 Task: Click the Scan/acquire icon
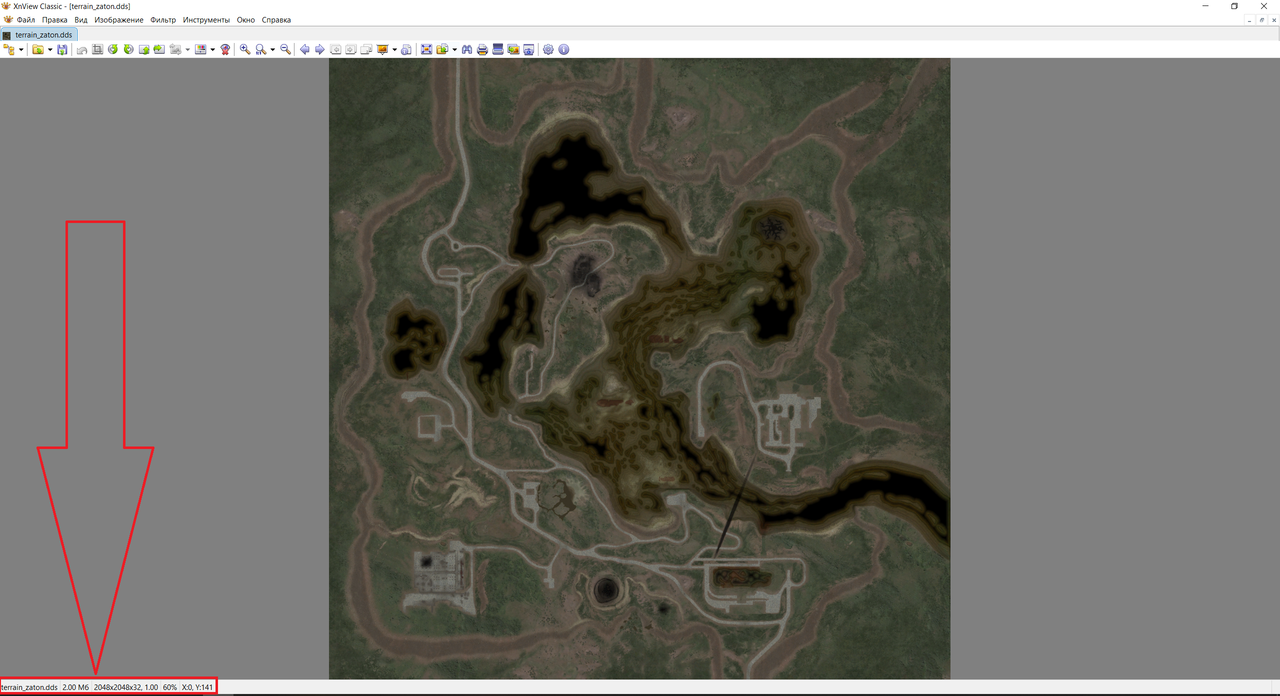coord(498,49)
